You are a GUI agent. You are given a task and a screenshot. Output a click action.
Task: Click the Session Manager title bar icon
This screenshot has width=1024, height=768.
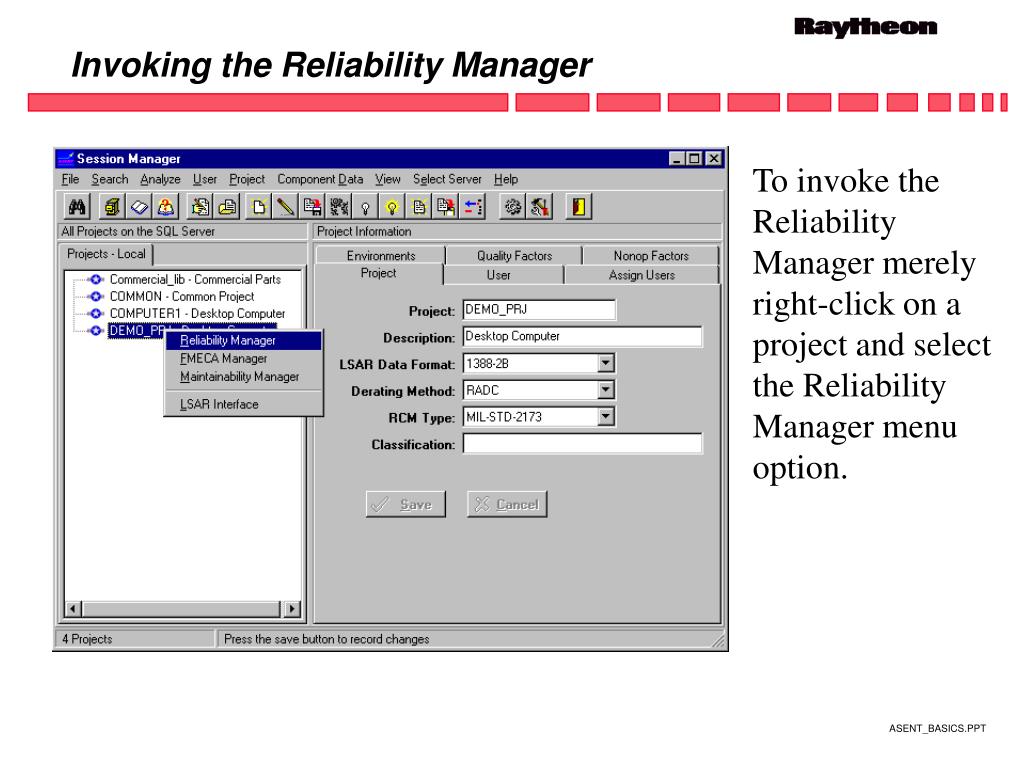click(65, 159)
